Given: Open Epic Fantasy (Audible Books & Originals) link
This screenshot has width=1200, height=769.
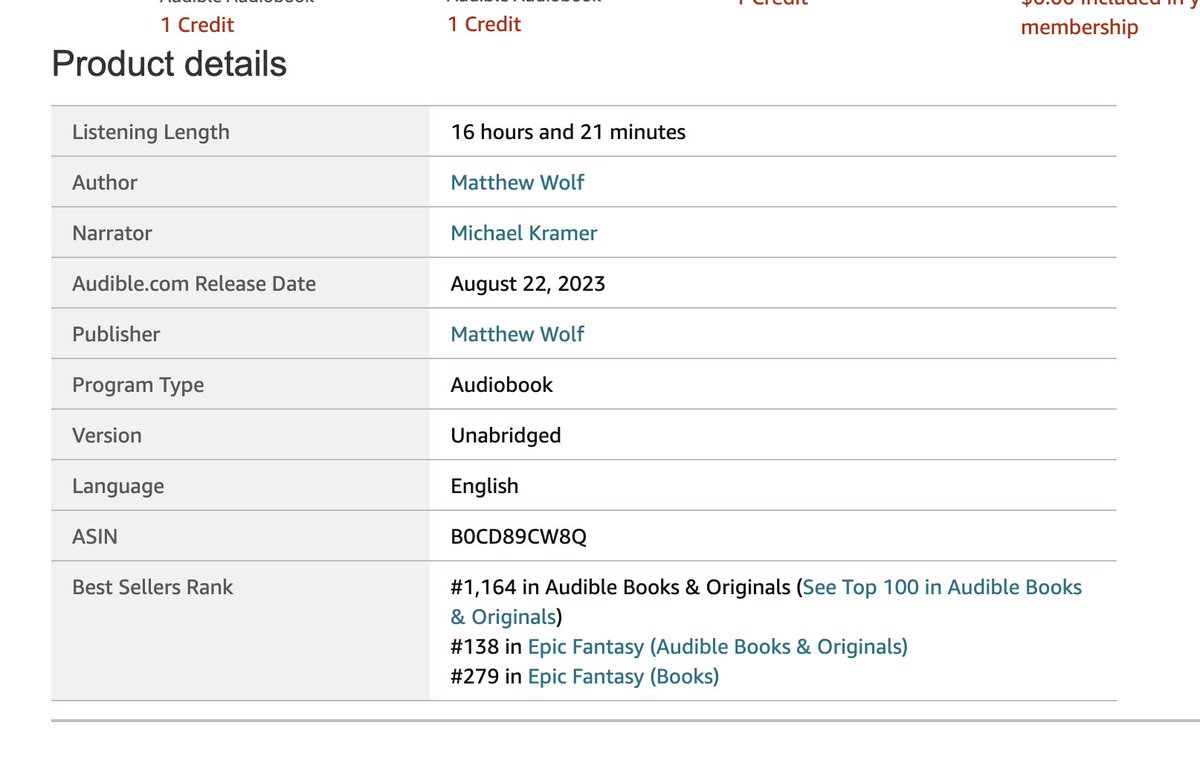Looking at the screenshot, I should click(717, 647).
